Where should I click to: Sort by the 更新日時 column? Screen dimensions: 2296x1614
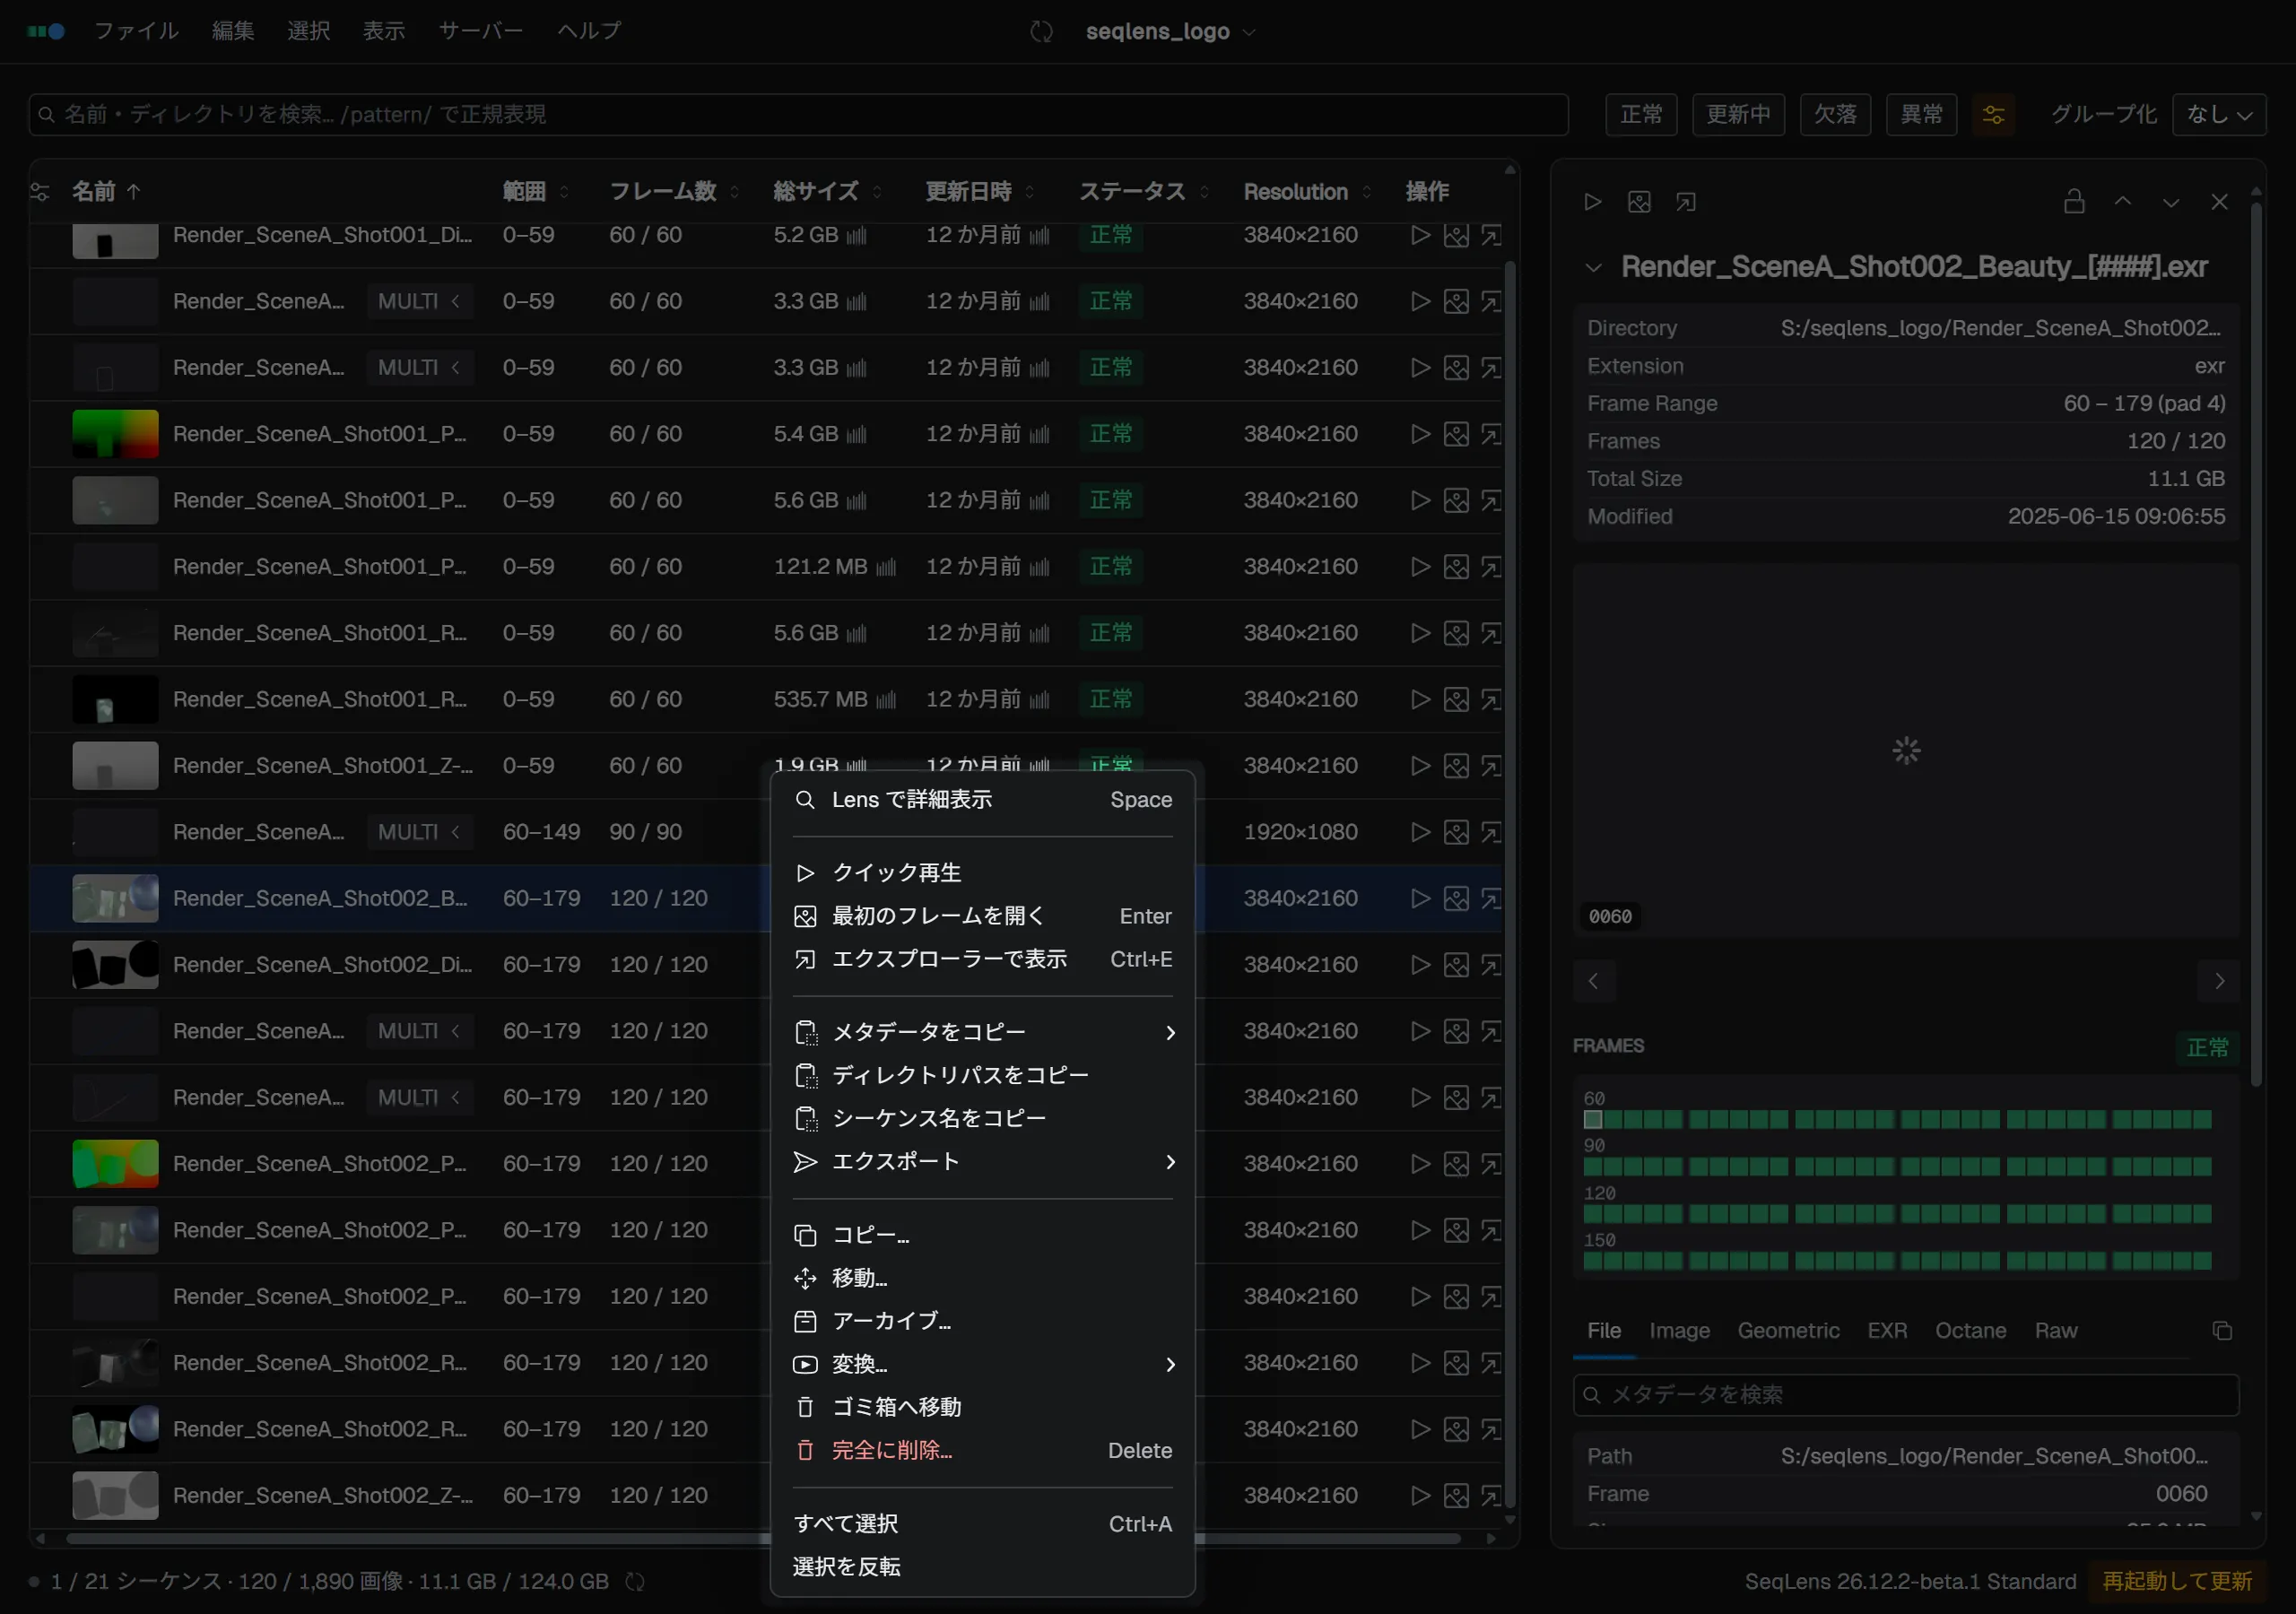pos(979,191)
